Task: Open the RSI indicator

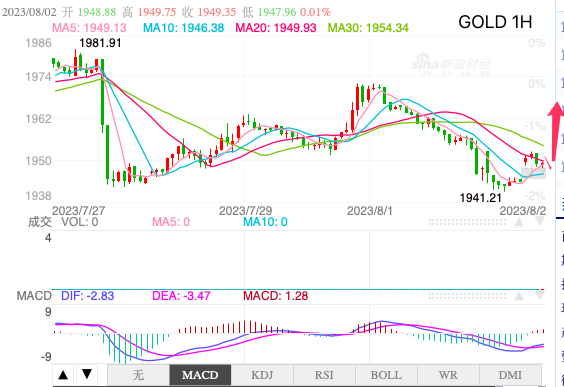Action: click(324, 375)
